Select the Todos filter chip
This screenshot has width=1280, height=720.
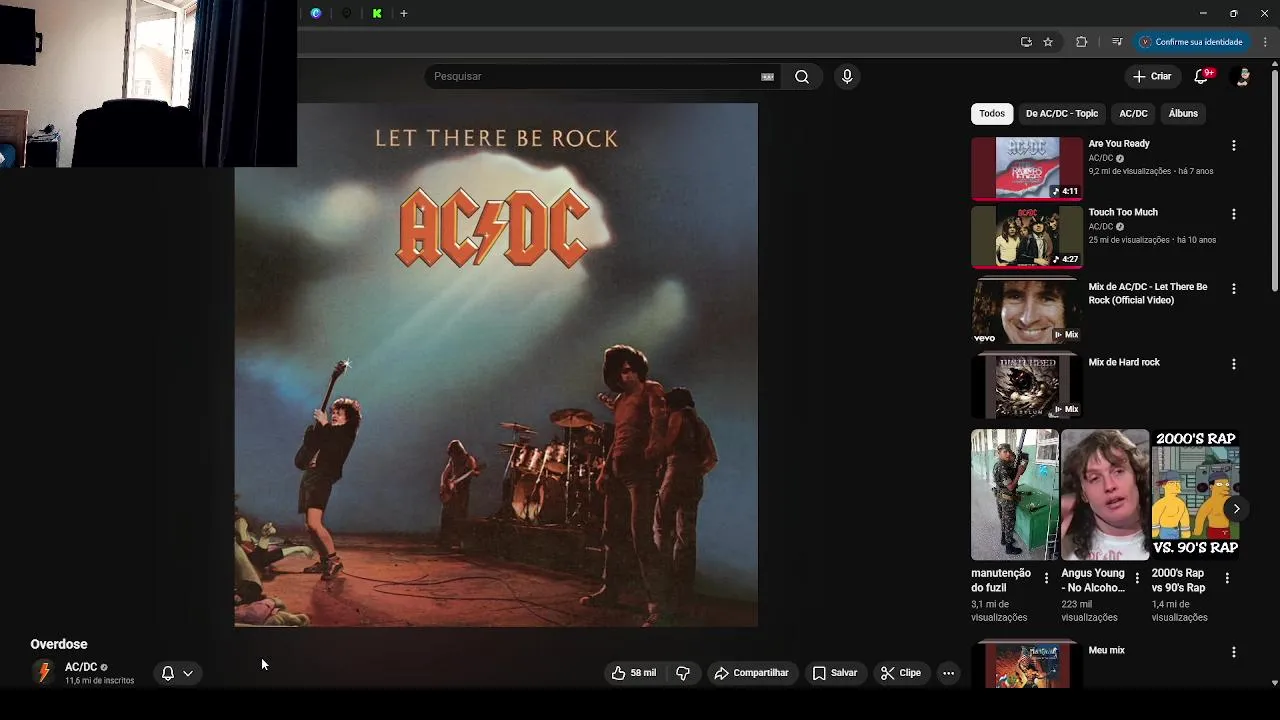(x=992, y=114)
